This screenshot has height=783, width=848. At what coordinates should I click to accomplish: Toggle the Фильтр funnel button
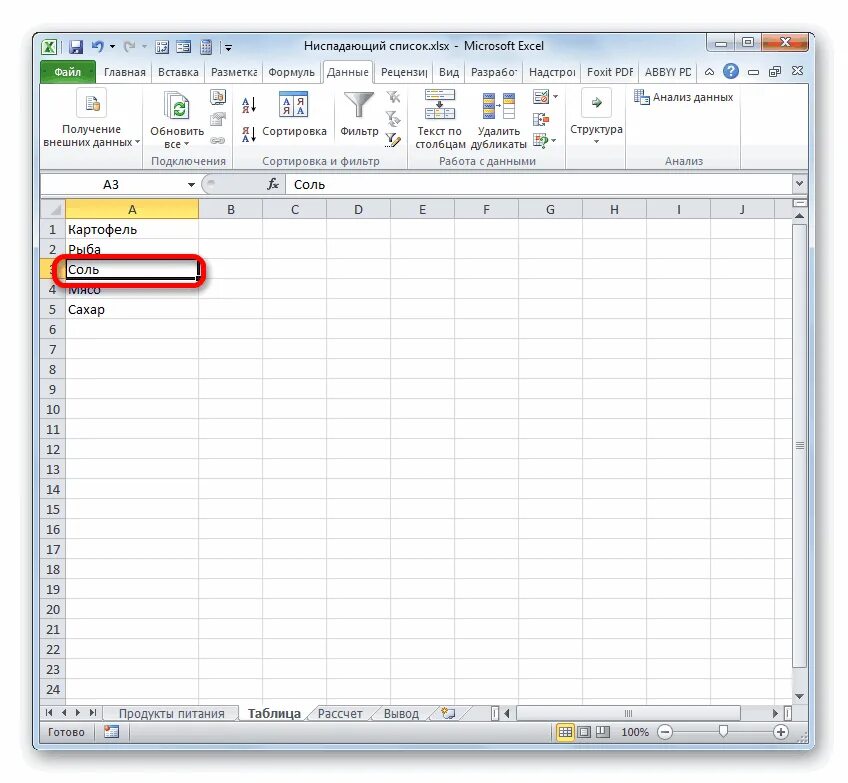point(359,115)
